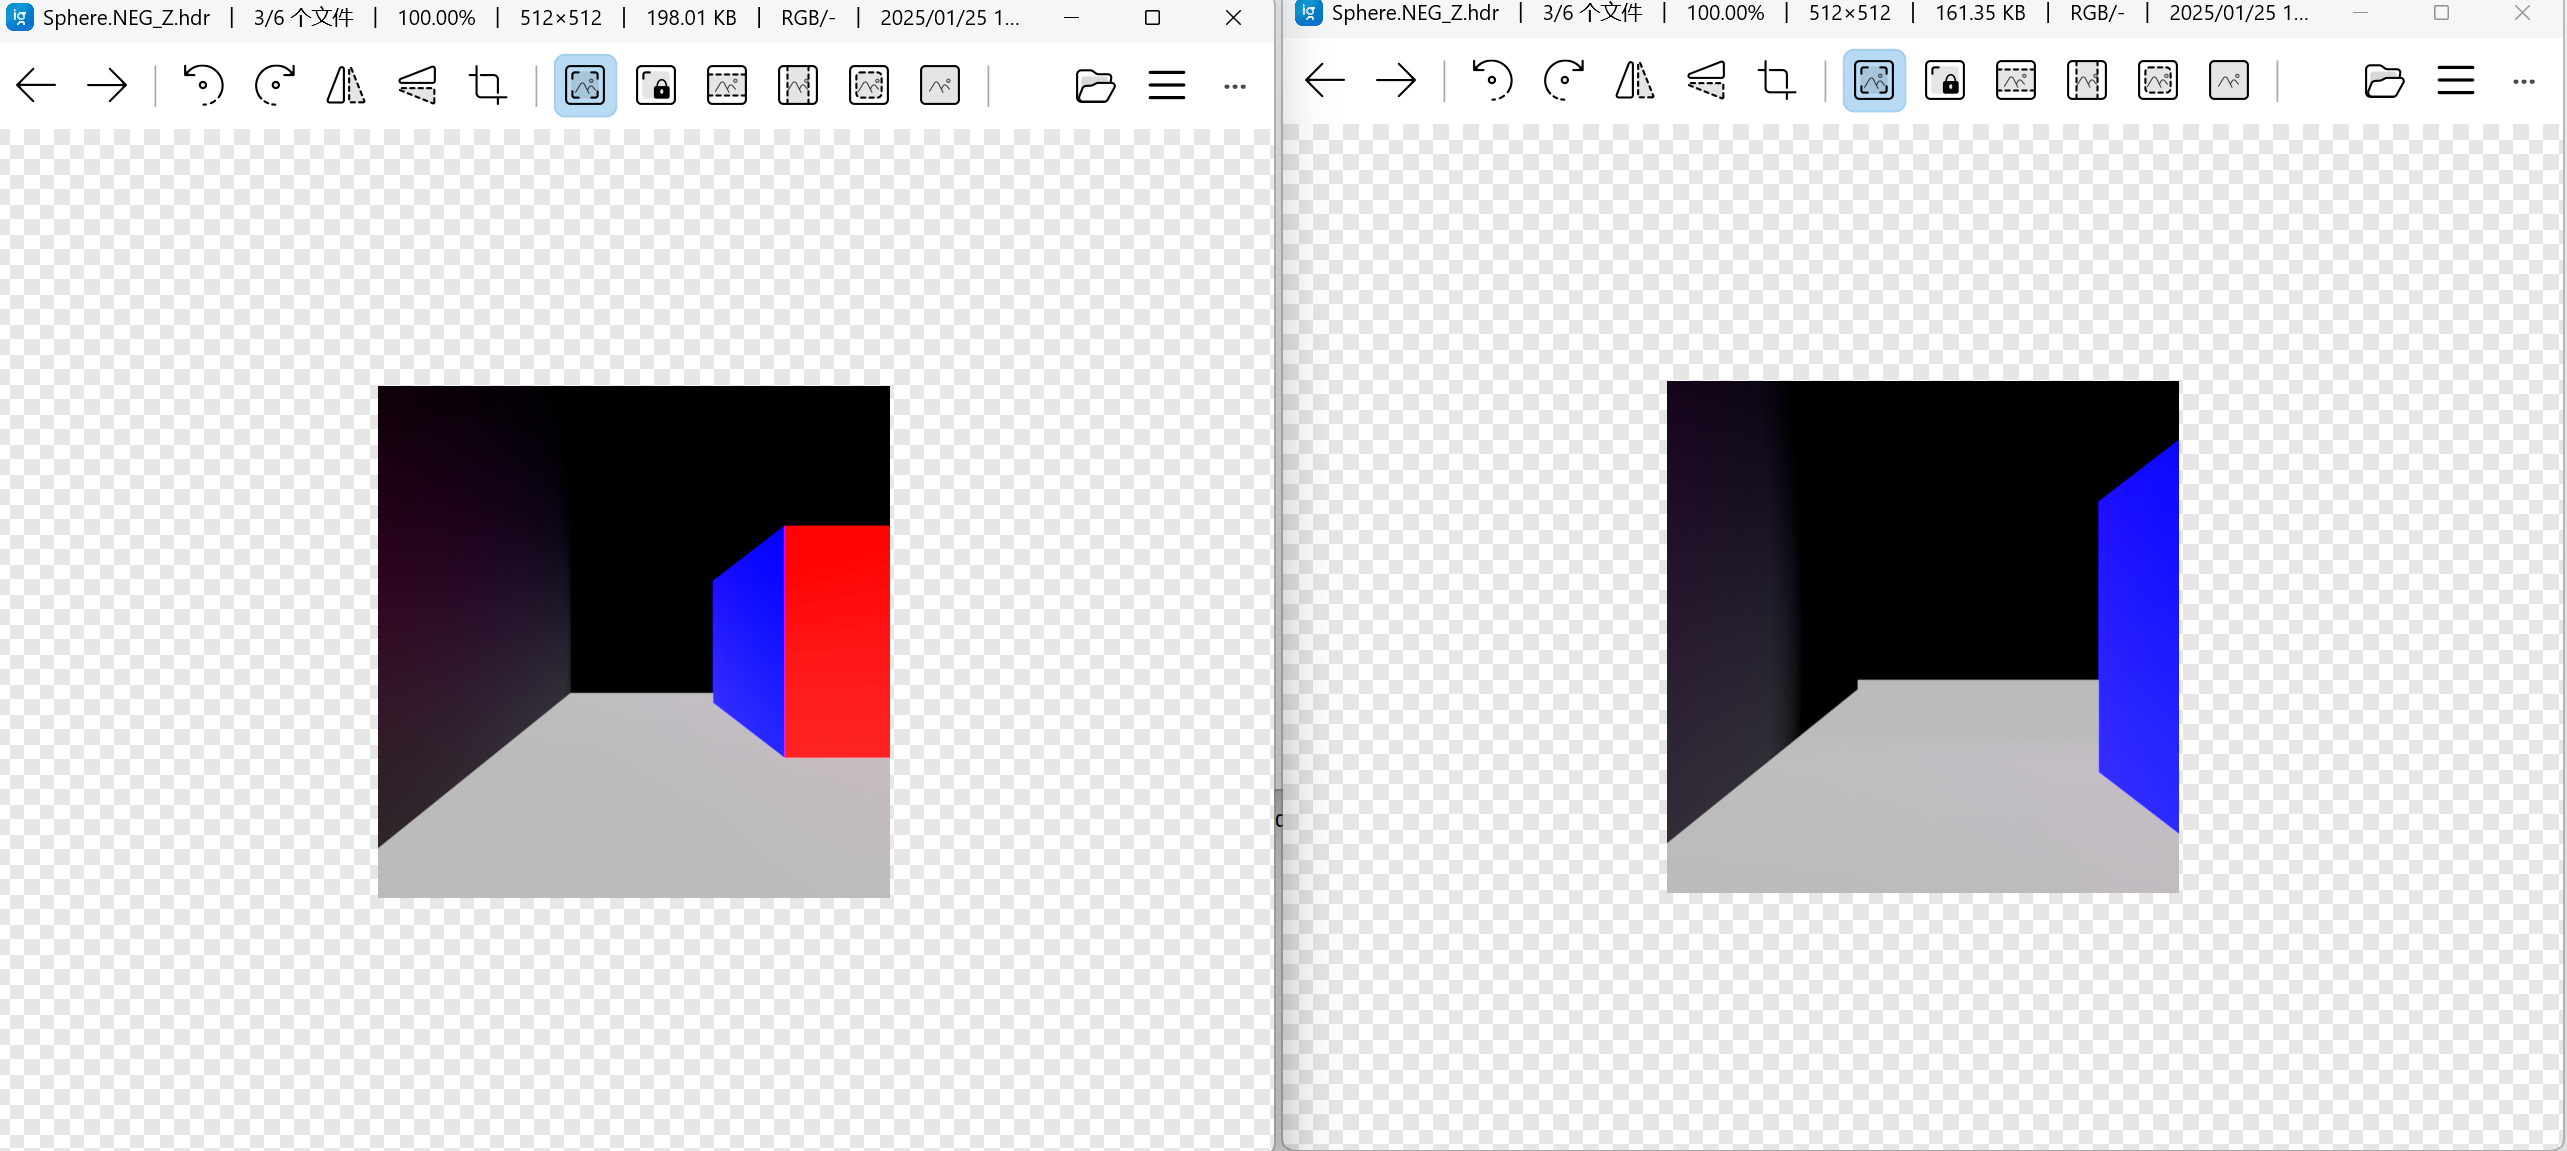Enable fit-to-width mode in left window
The image size is (2567, 1151).
tap(727, 85)
